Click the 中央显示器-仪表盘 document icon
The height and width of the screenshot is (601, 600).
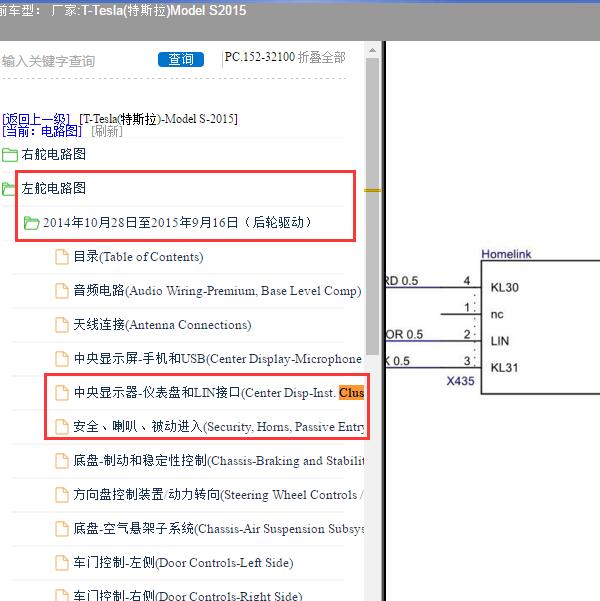pyautogui.click(x=62, y=393)
